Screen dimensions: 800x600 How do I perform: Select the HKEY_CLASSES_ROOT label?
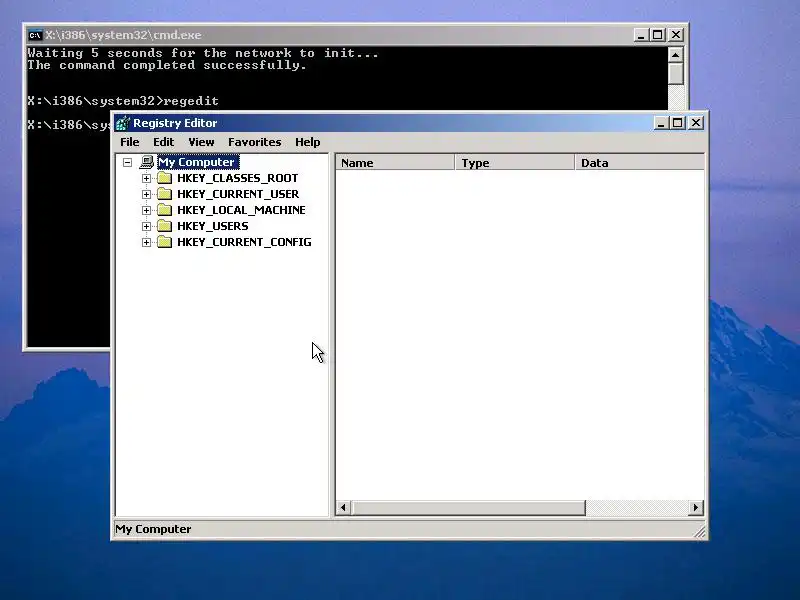tap(237, 178)
